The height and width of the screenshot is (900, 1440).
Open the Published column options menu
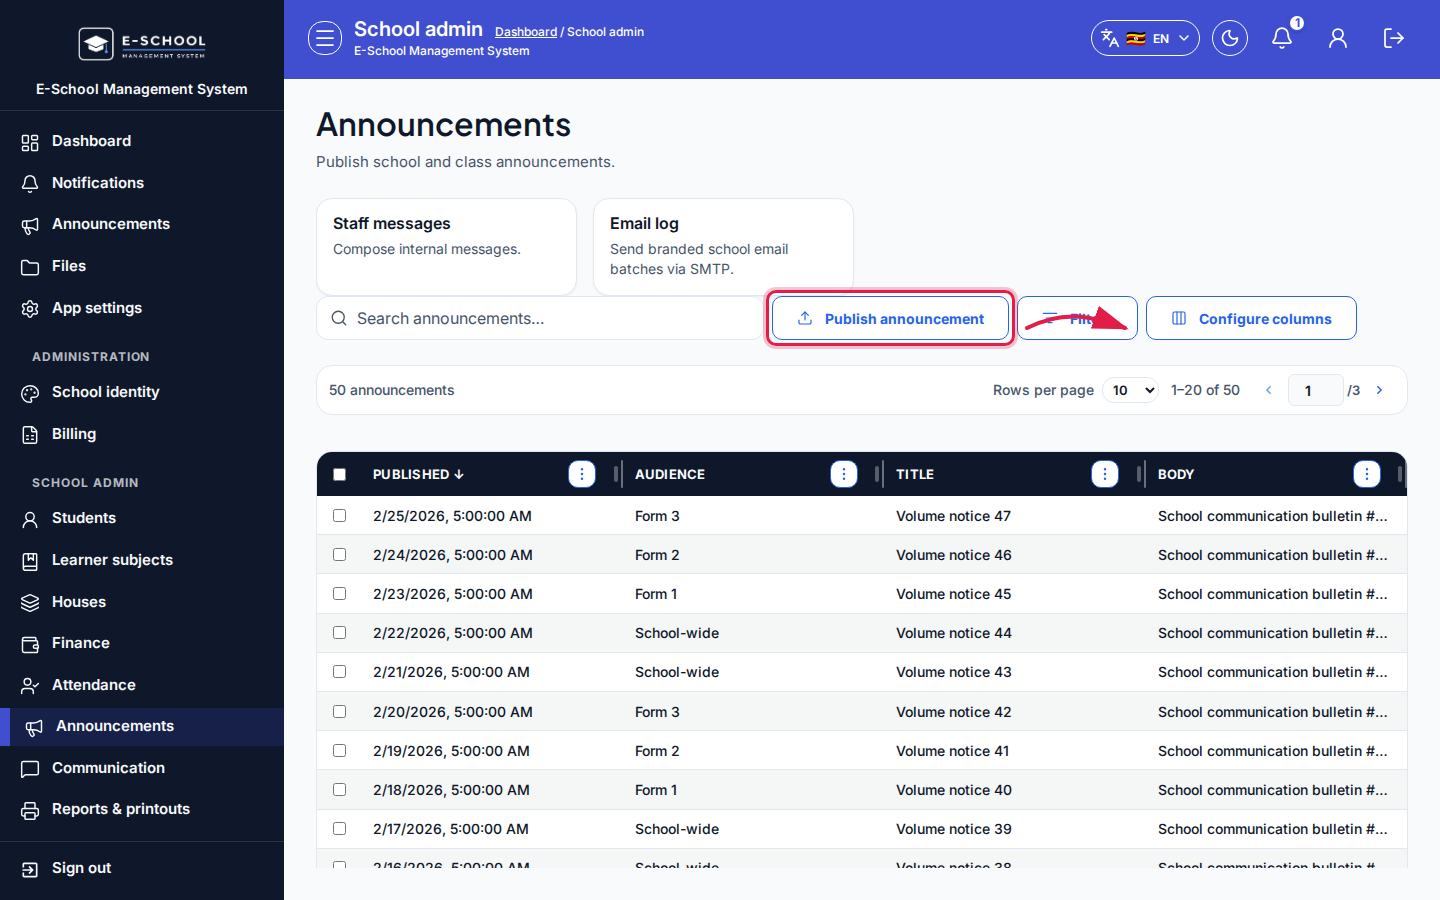pyautogui.click(x=582, y=474)
